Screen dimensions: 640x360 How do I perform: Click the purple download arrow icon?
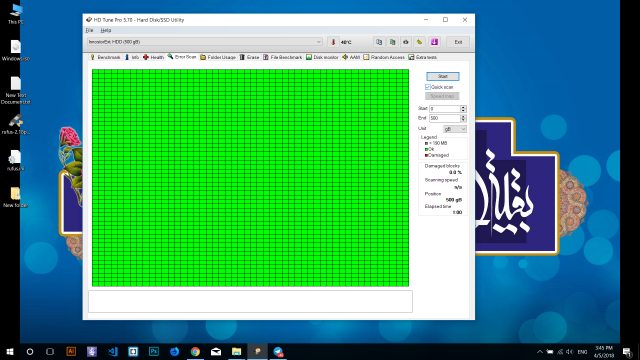point(434,42)
